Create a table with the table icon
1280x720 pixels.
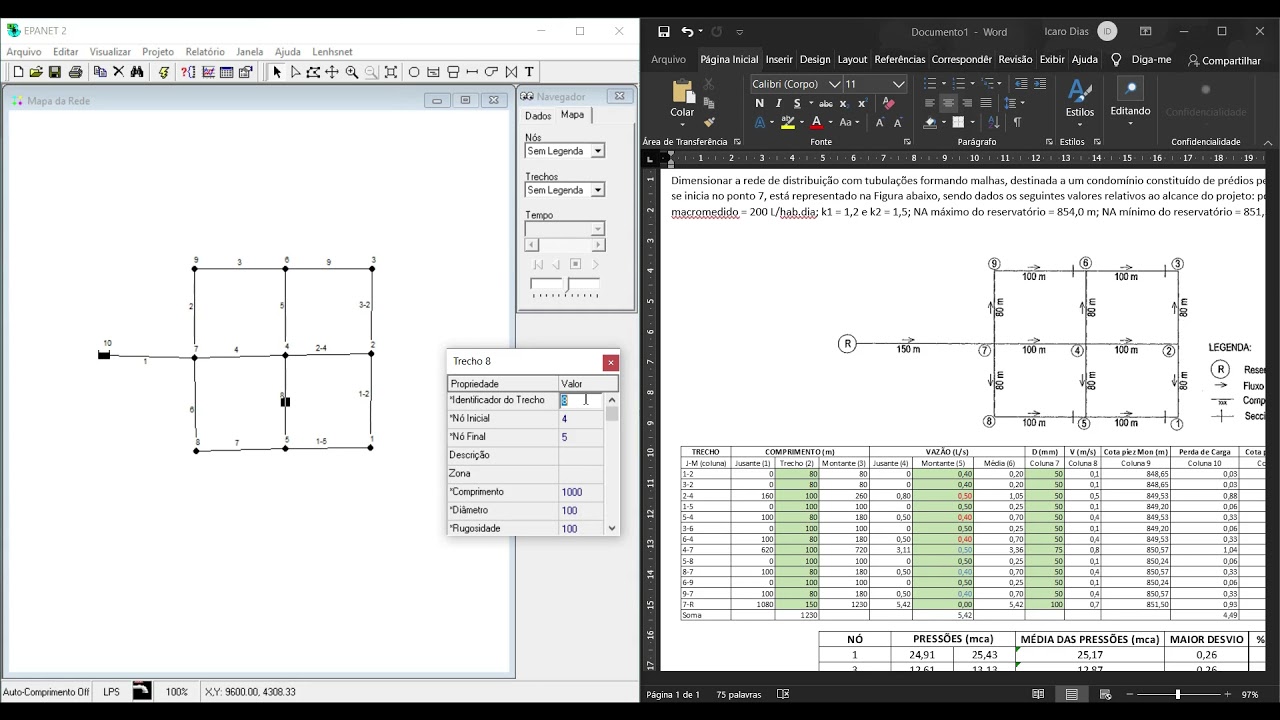tap(226, 72)
